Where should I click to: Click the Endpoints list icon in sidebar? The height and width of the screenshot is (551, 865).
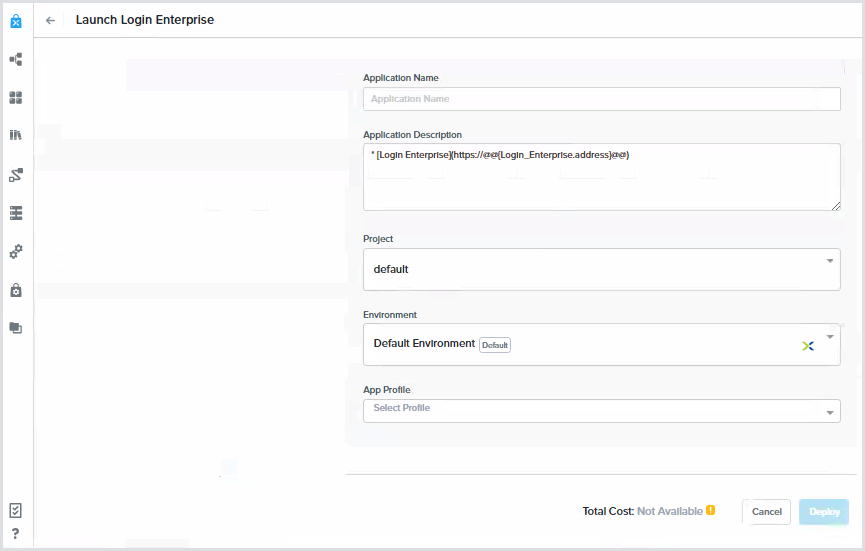pyautogui.click(x=16, y=213)
